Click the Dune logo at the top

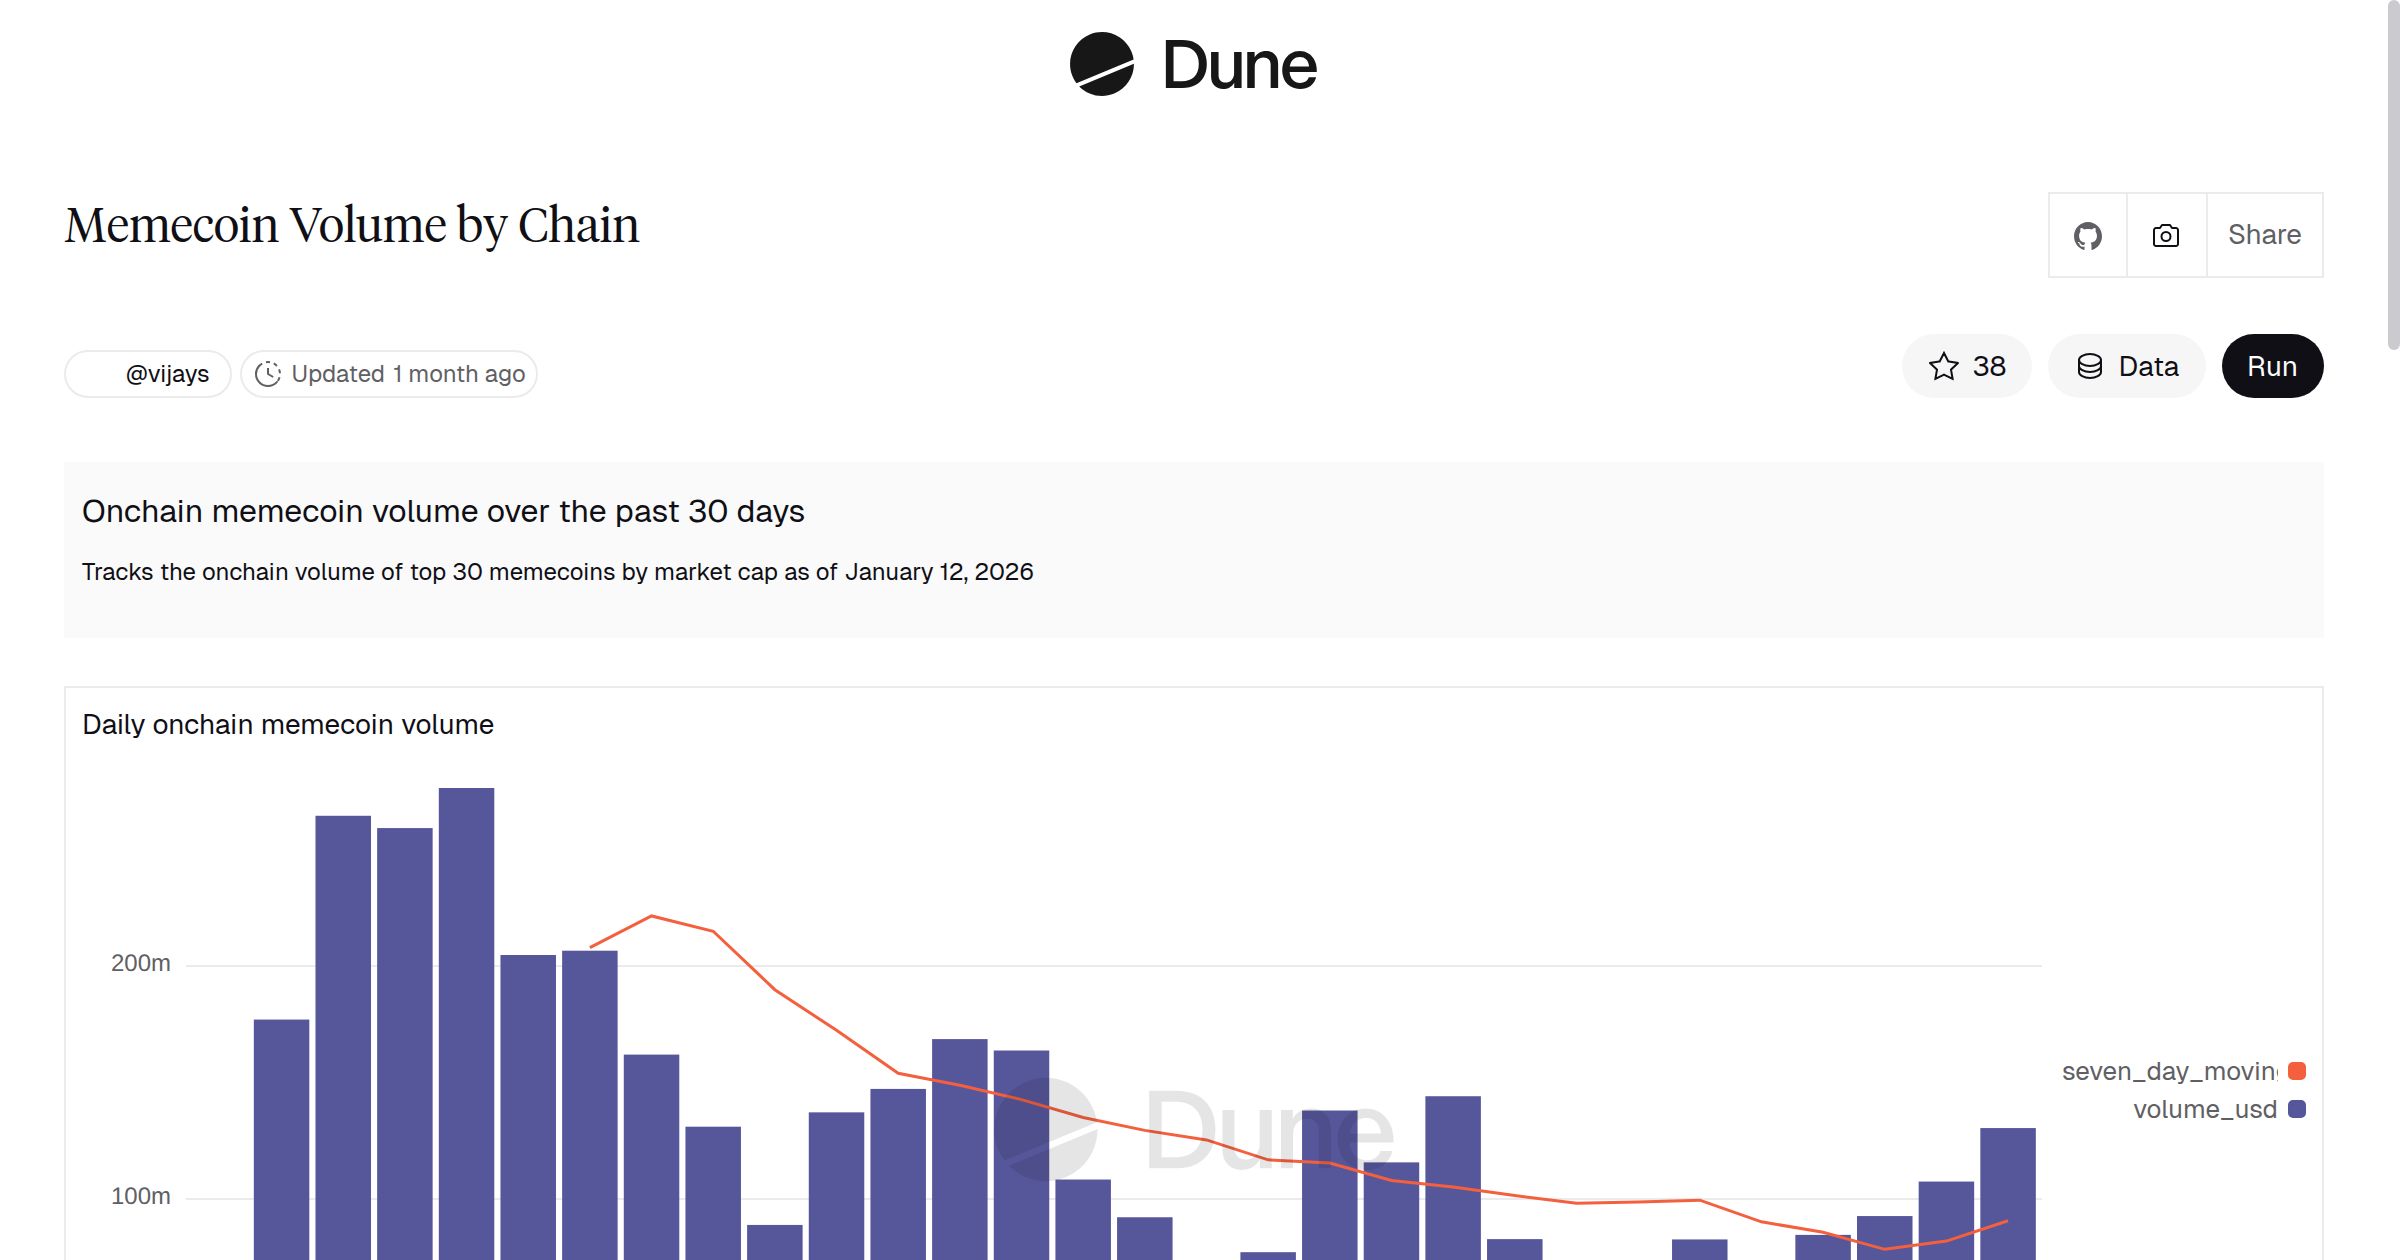point(1195,65)
